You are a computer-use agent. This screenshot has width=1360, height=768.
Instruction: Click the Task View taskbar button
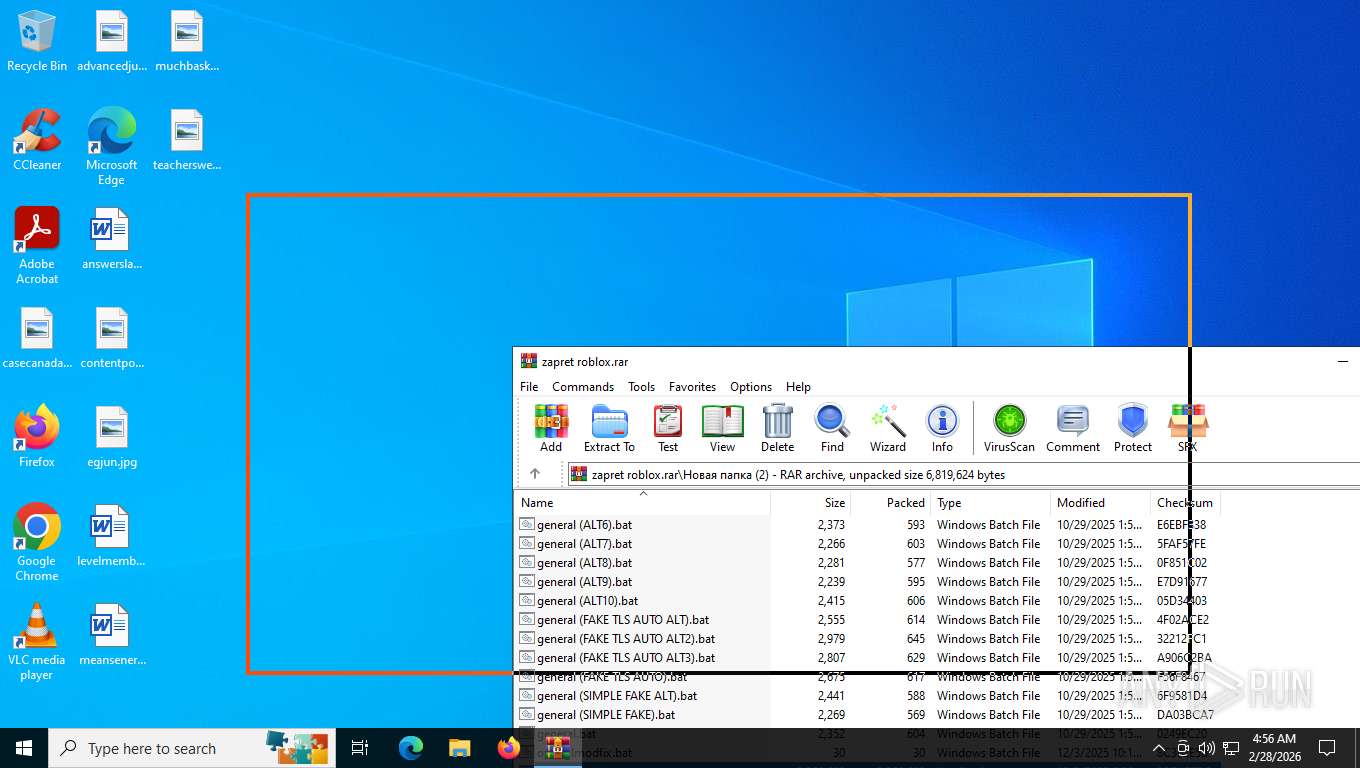(x=360, y=748)
